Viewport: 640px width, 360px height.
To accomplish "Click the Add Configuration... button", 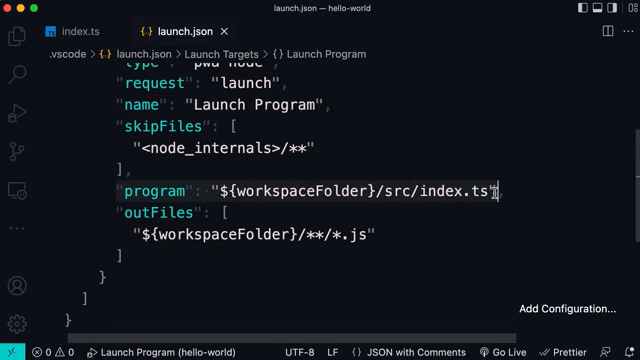I will coord(567,309).
